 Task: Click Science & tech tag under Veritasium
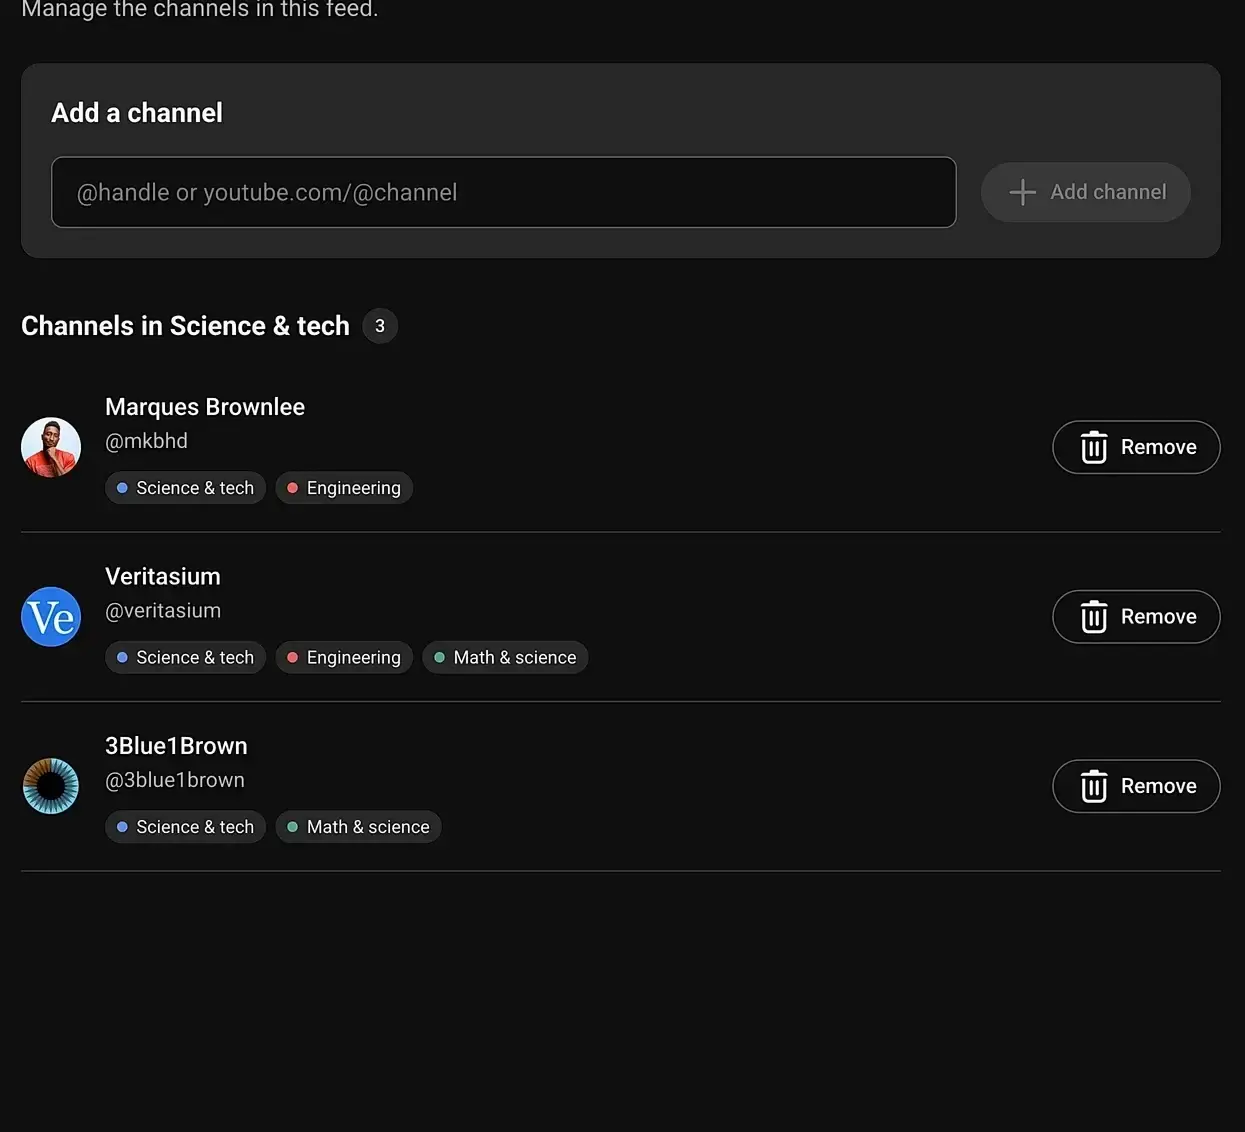[x=185, y=658]
